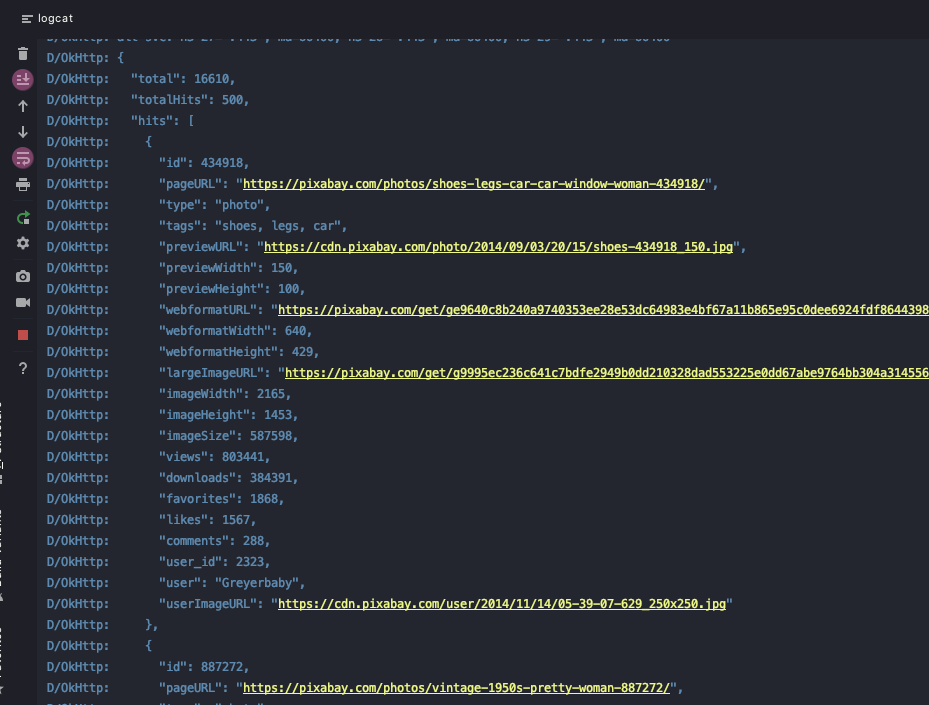Click the "webformatWidth": 640 line

(x=235, y=331)
